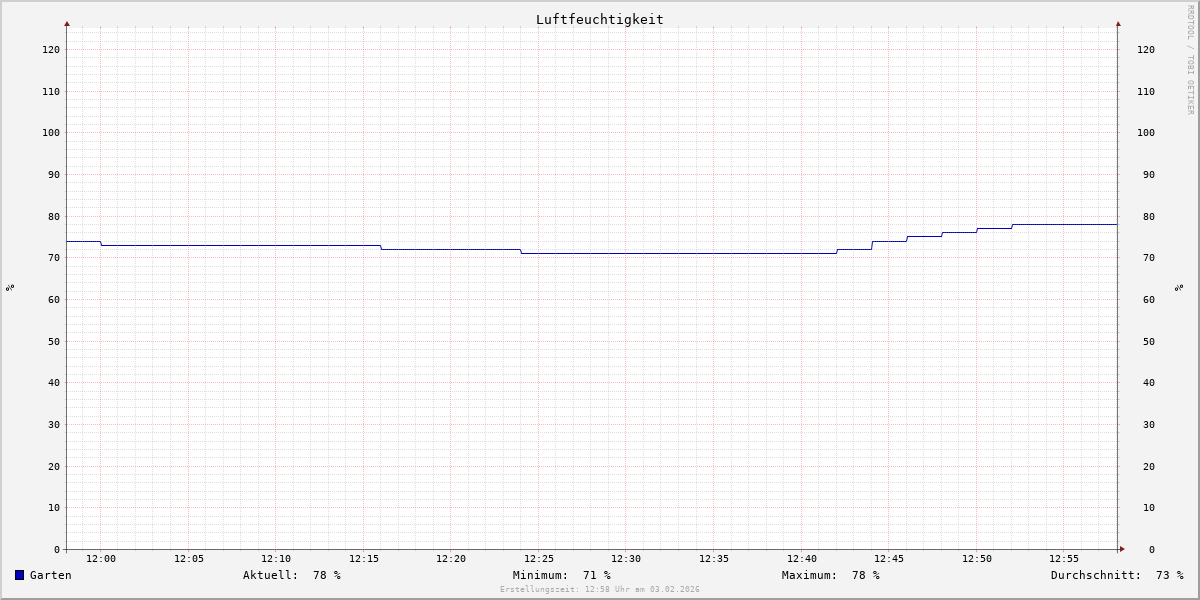
Task: Click the % unit label on the left axis
Action: (x=10, y=288)
